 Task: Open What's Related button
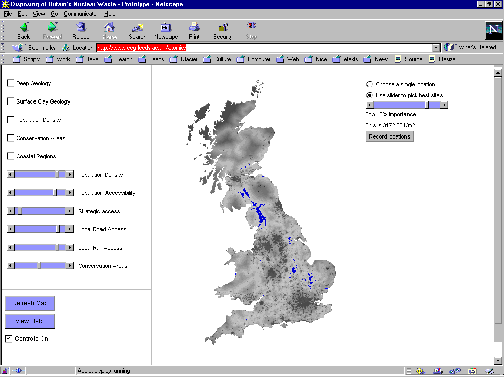(470, 47)
